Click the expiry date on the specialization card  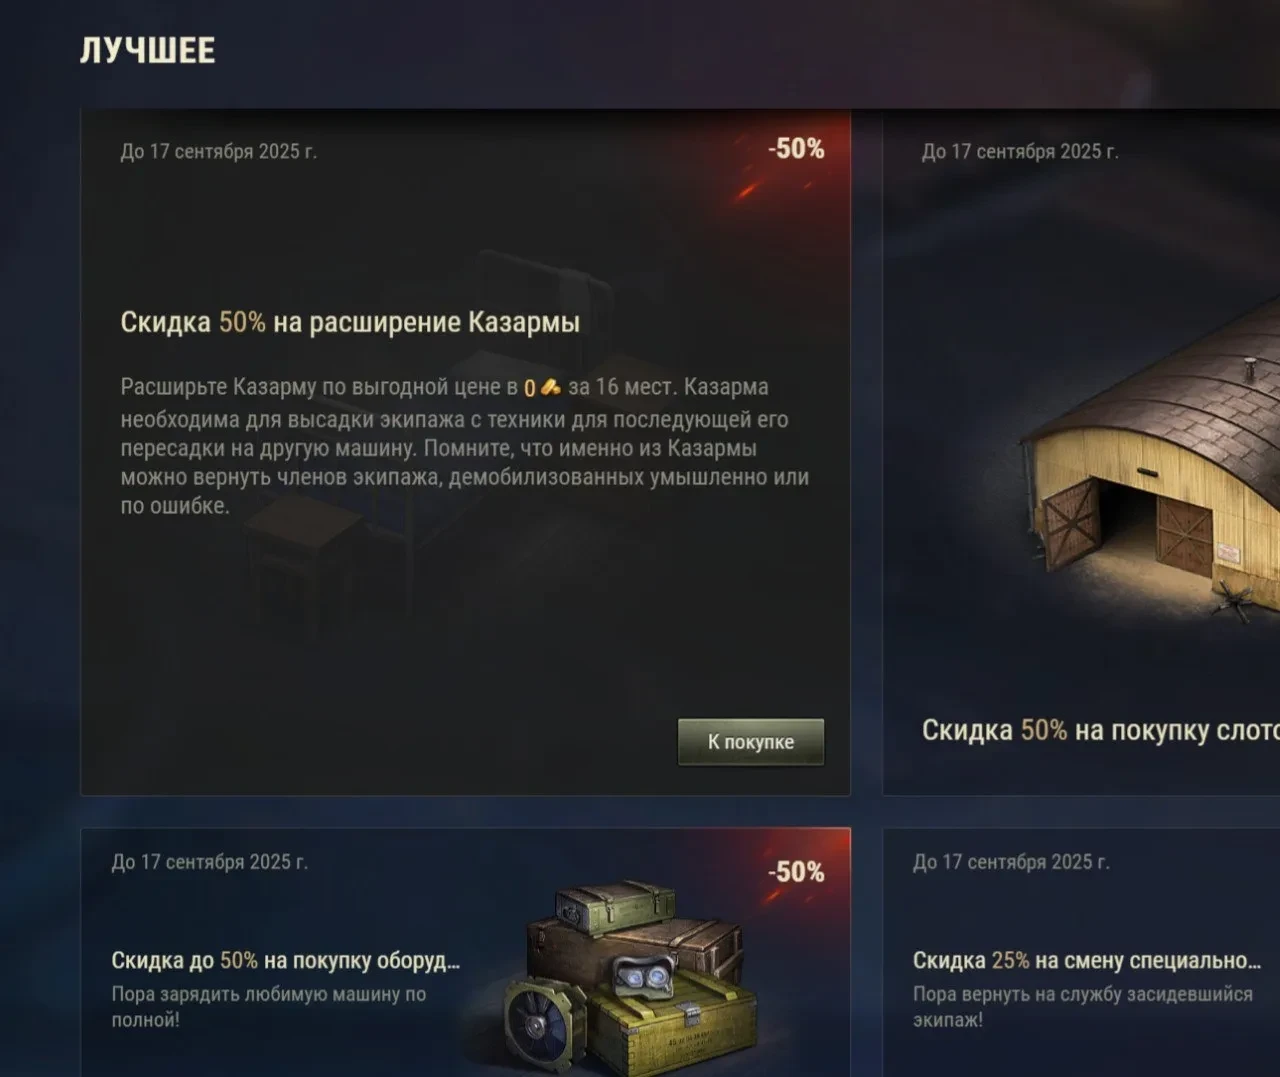[x=1011, y=862]
